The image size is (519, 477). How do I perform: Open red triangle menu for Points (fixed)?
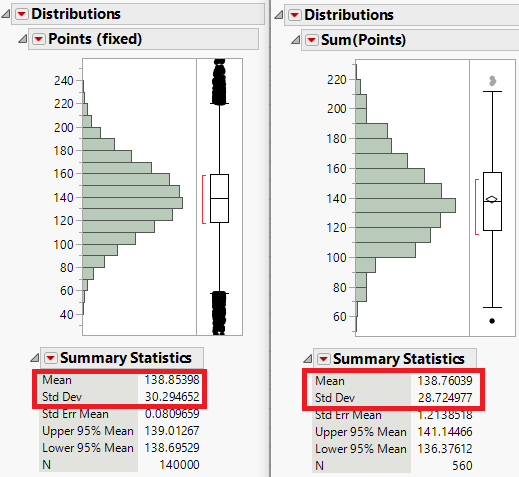pyautogui.click(x=39, y=39)
